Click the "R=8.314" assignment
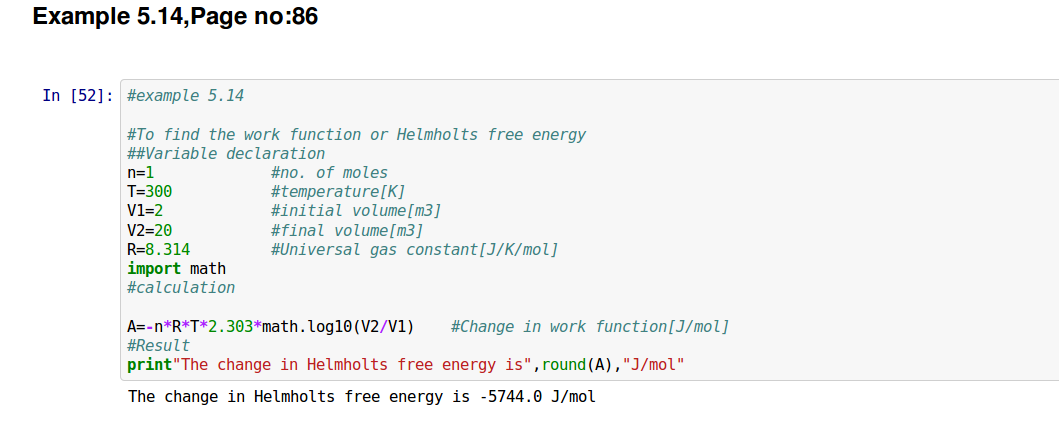The image size is (1059, 428). tap(159, 249)
